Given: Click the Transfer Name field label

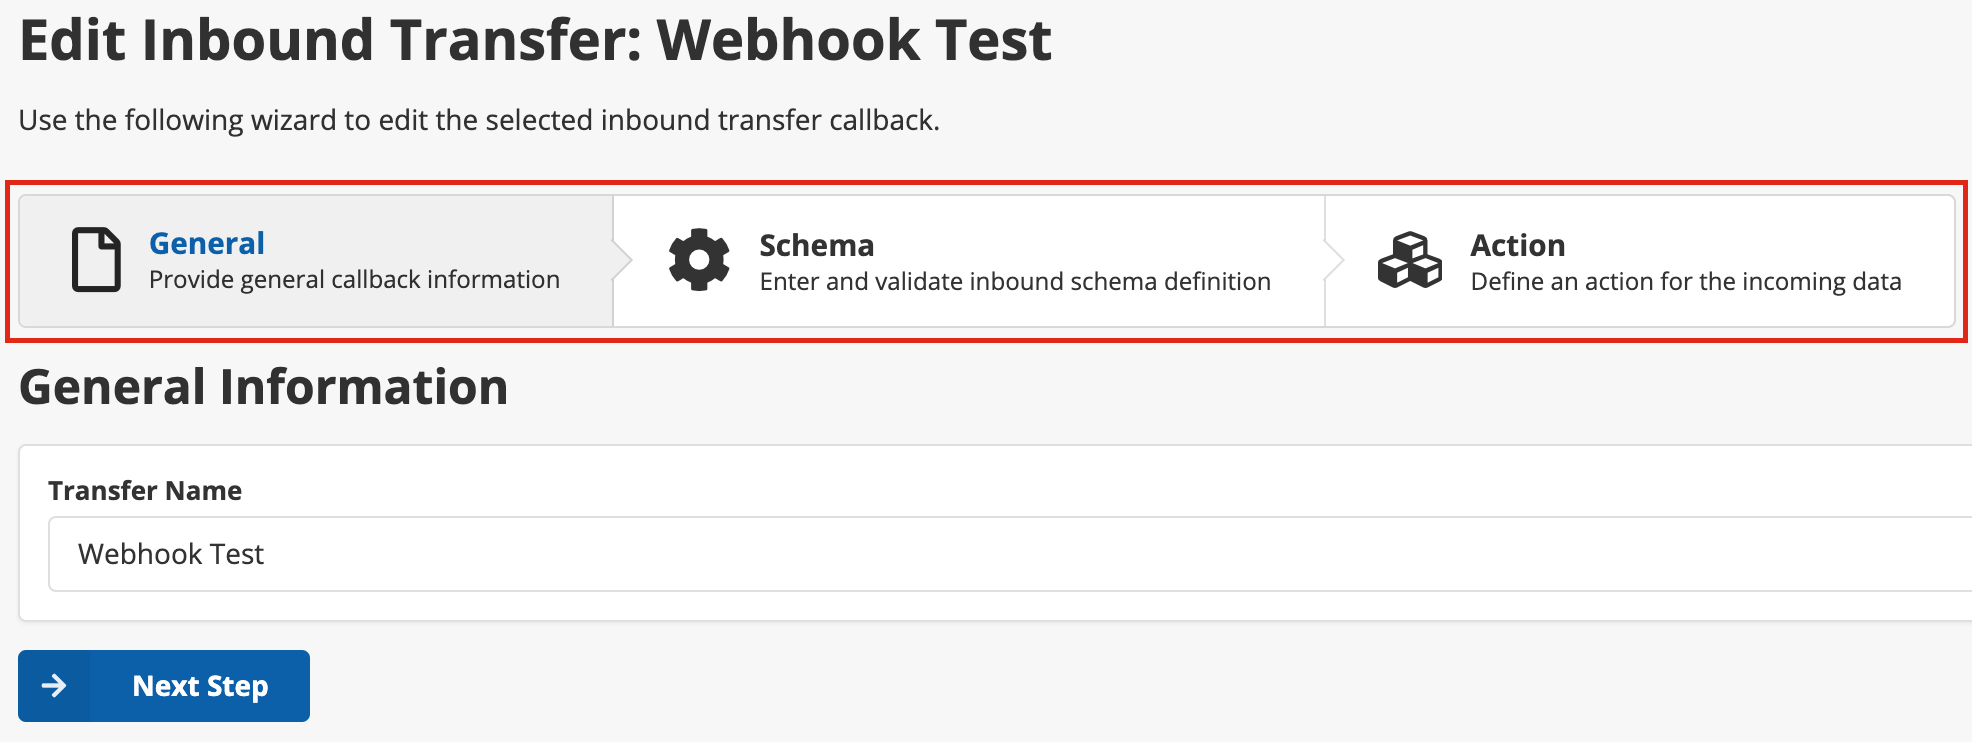Looking at the screenshot, I should [x=145, y=491].
